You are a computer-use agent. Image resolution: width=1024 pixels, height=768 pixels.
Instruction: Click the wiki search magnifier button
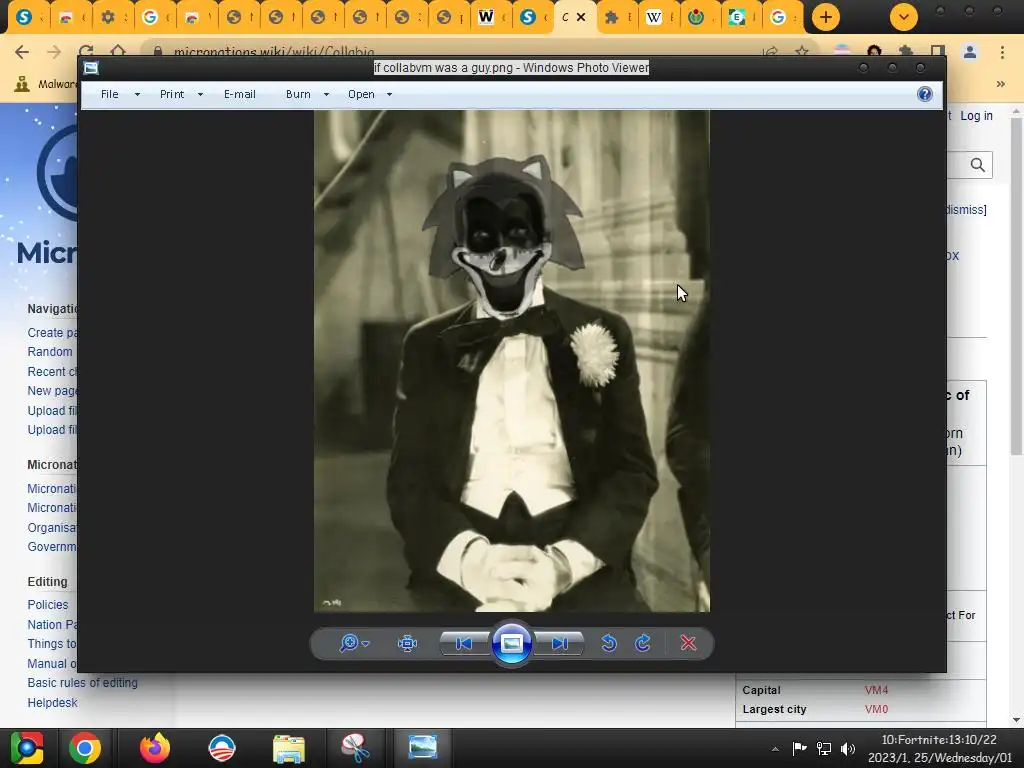(x=978, y=165)
